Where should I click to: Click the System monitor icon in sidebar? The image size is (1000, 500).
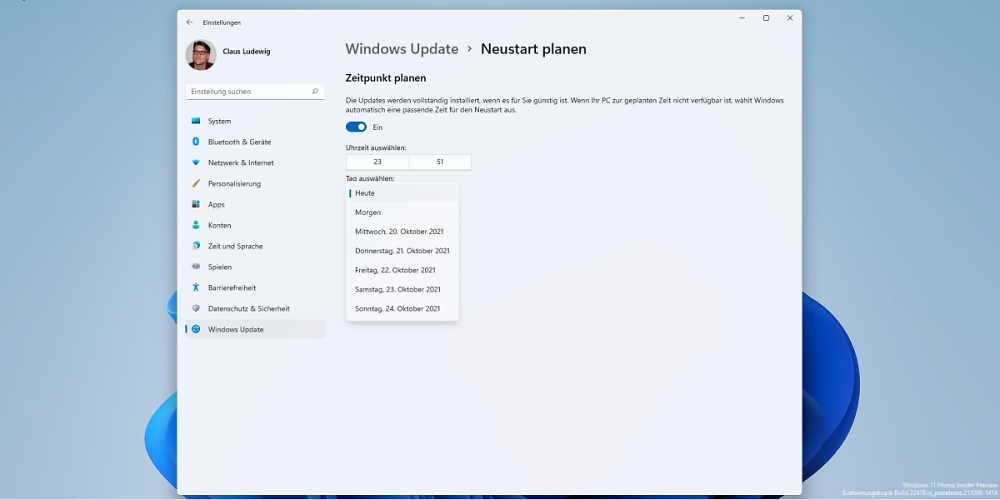coord(196,121)
